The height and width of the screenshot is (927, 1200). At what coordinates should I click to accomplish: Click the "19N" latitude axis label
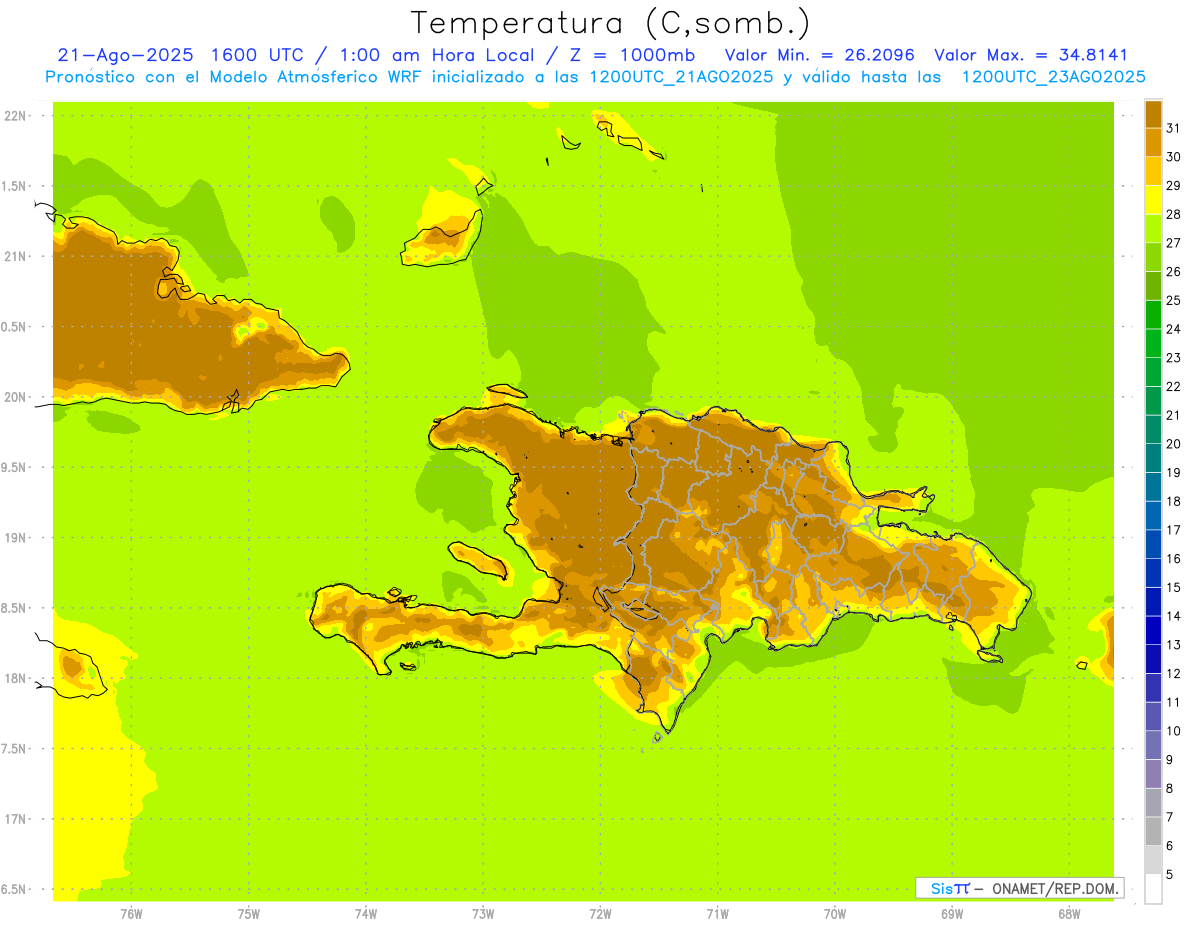point(16,538)
